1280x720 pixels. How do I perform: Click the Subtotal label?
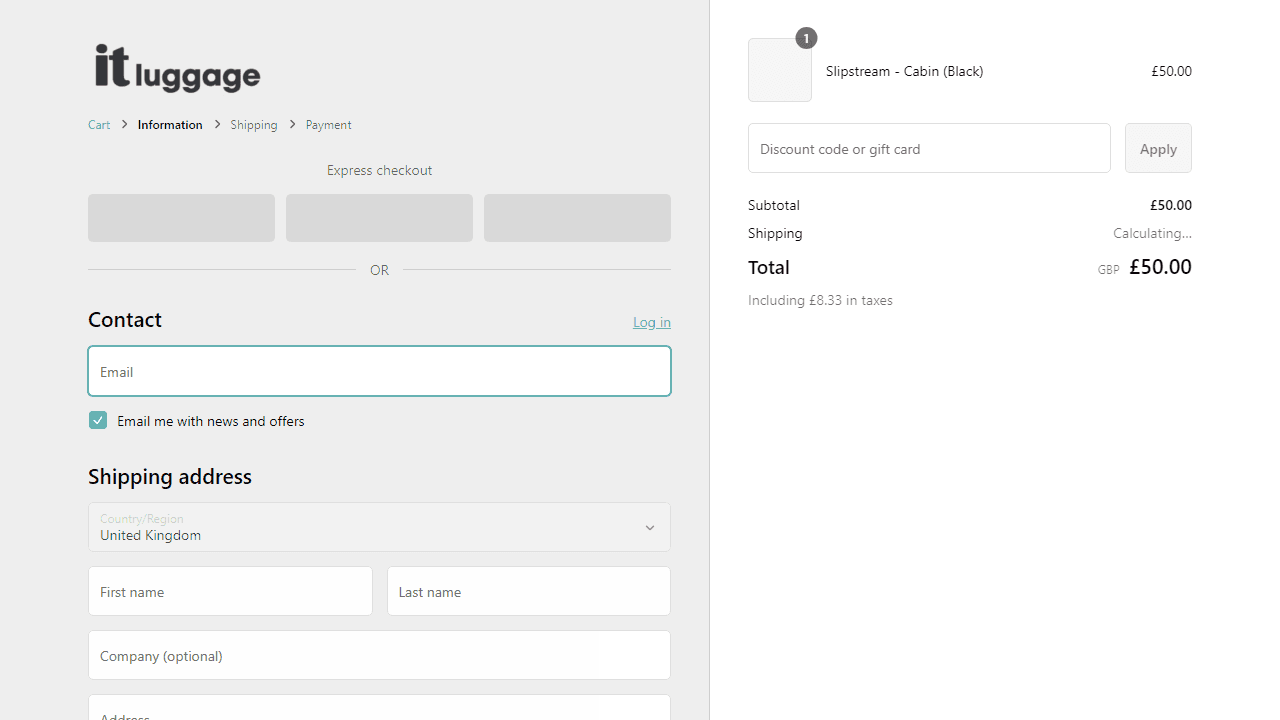tap(774, 205)
